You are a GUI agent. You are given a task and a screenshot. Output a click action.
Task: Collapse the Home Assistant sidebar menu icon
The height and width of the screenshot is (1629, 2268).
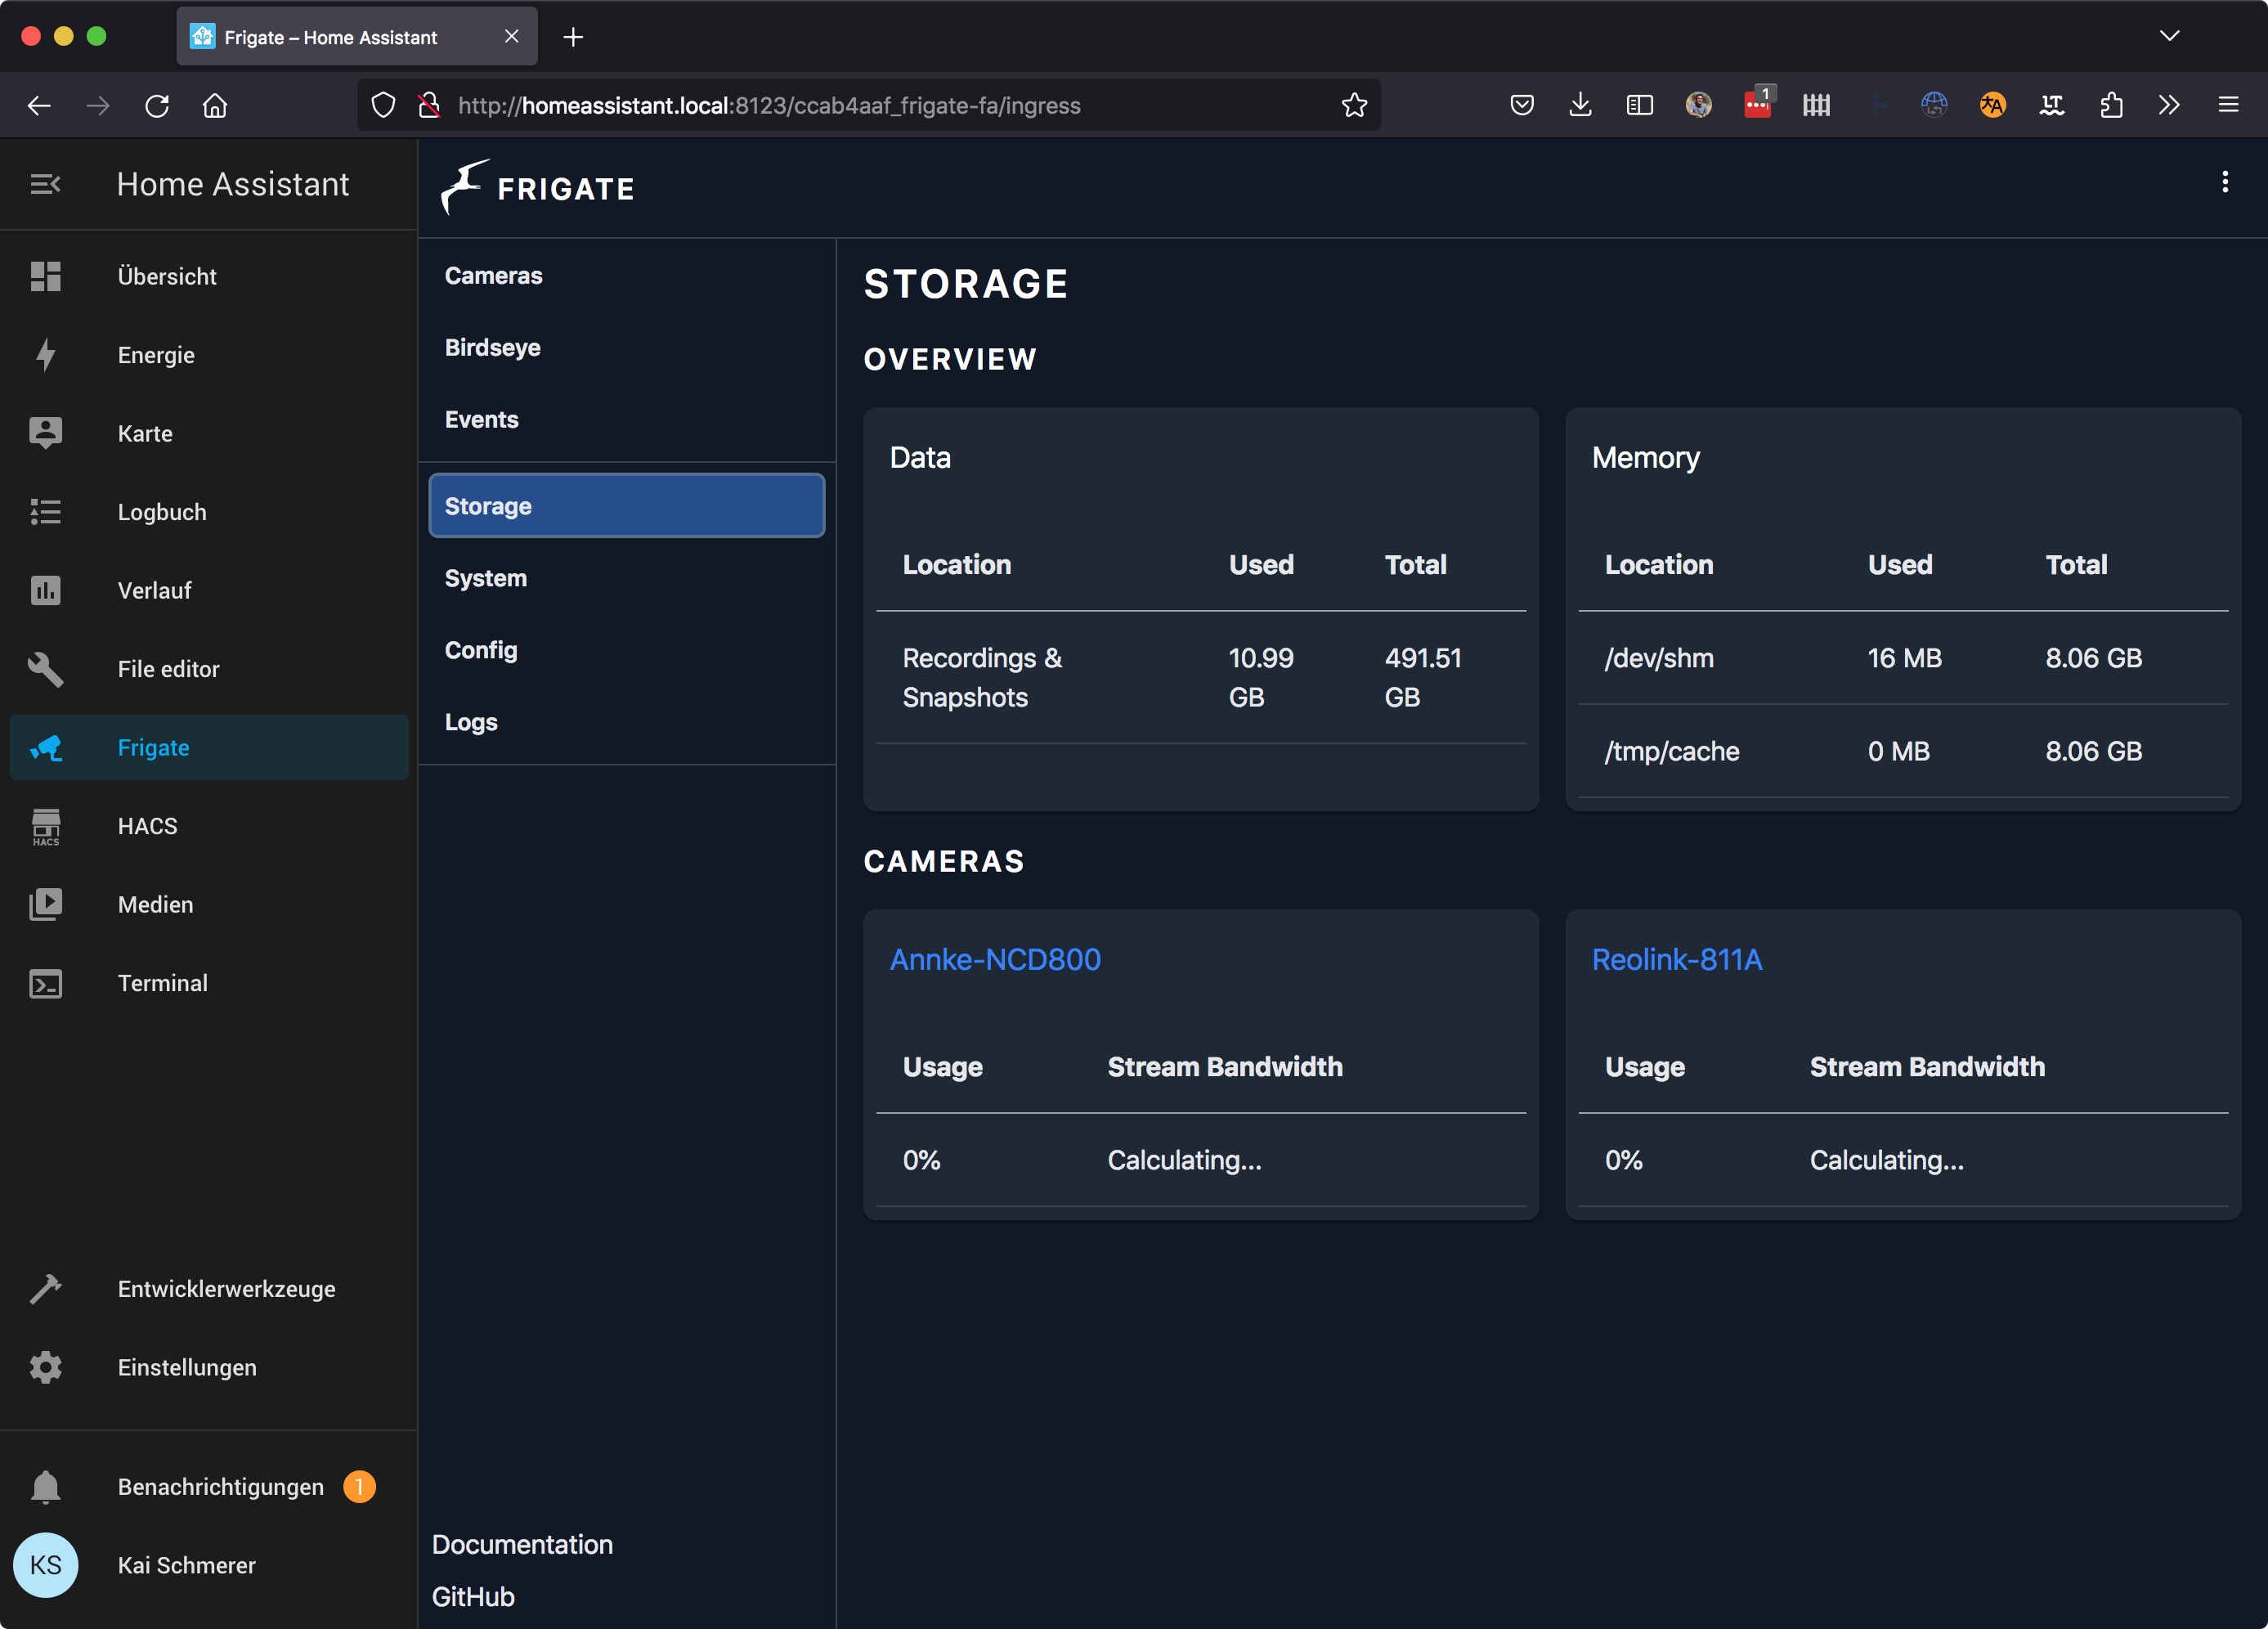45,184
